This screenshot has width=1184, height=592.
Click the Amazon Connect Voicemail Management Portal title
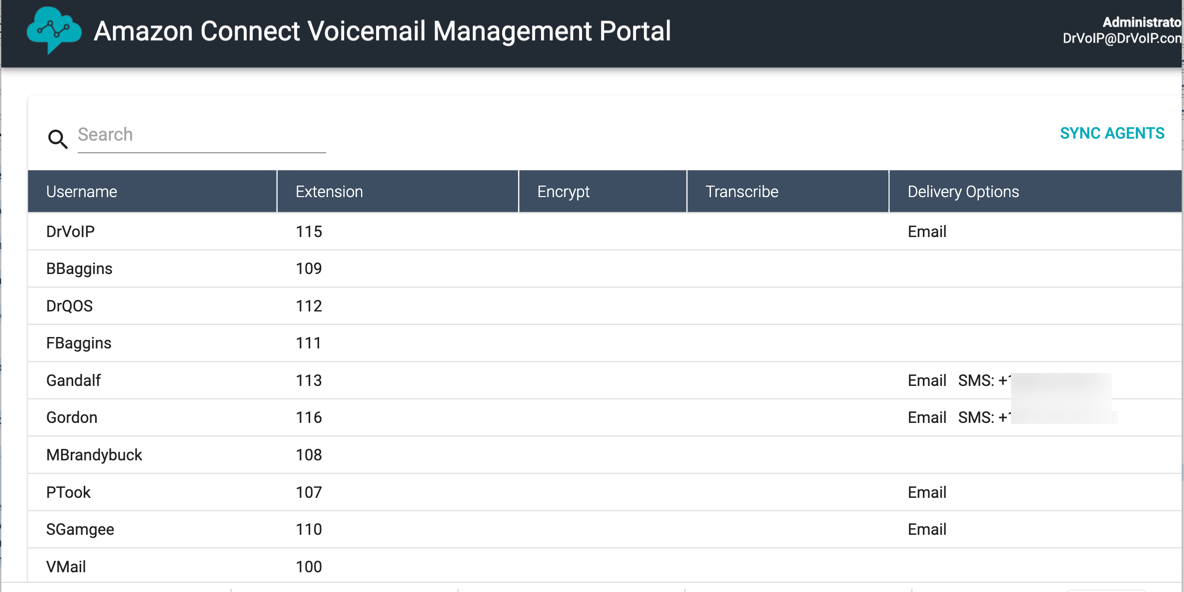(x=382, y=31)
